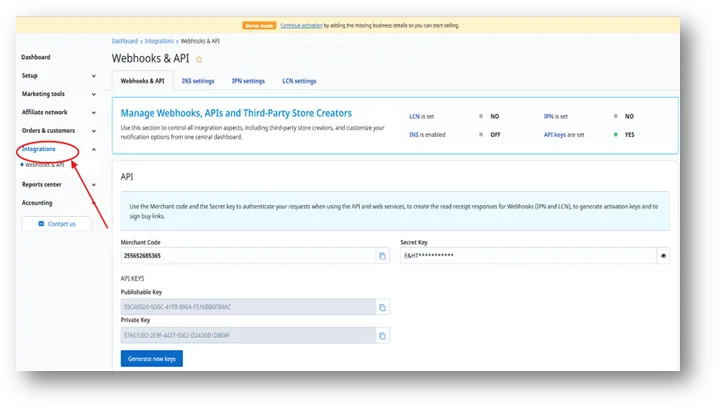This screenshot has width=718, height=408.
Task: Switch to the IPN settings tab
Action: coord(248,81)
